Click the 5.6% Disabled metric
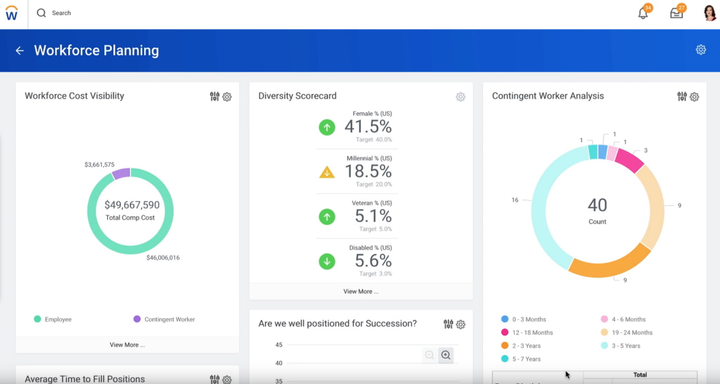This screenshot has width=720, height=384. tap(373, 261)
